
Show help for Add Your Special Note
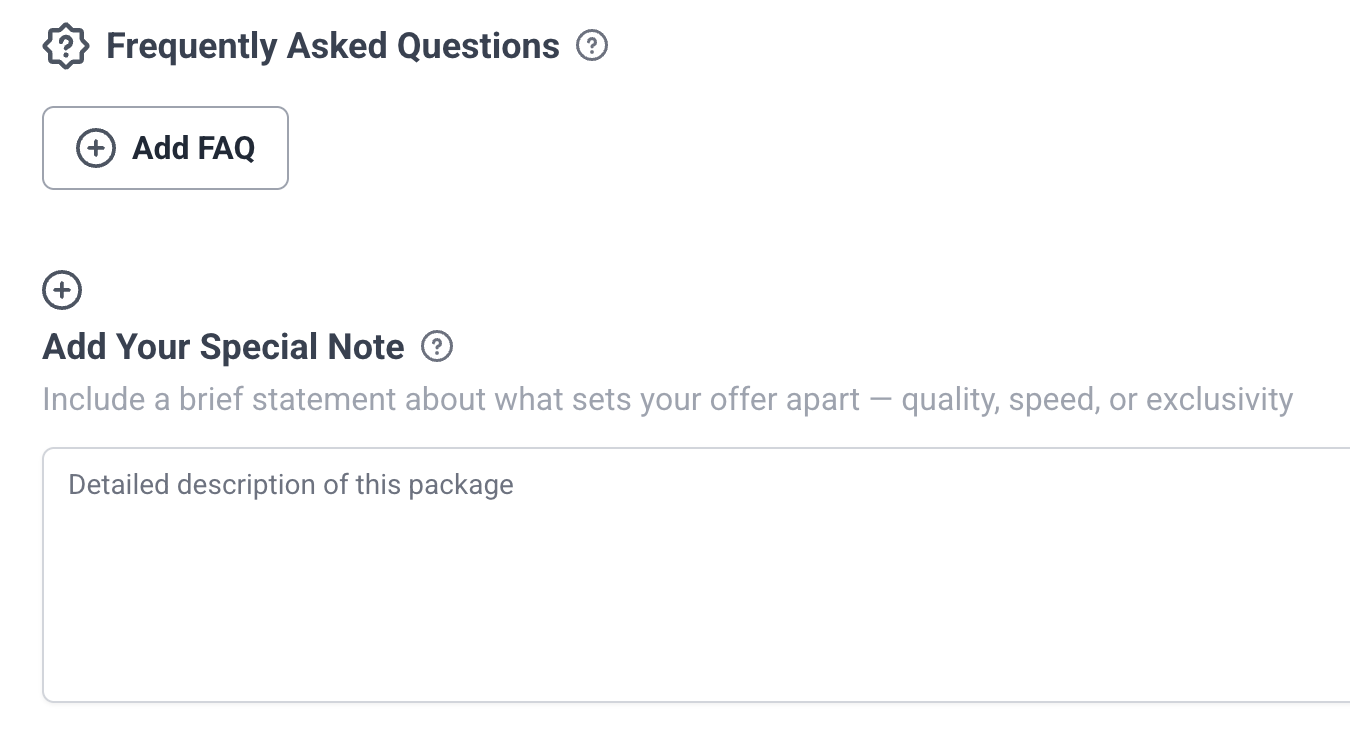(437, 347)
